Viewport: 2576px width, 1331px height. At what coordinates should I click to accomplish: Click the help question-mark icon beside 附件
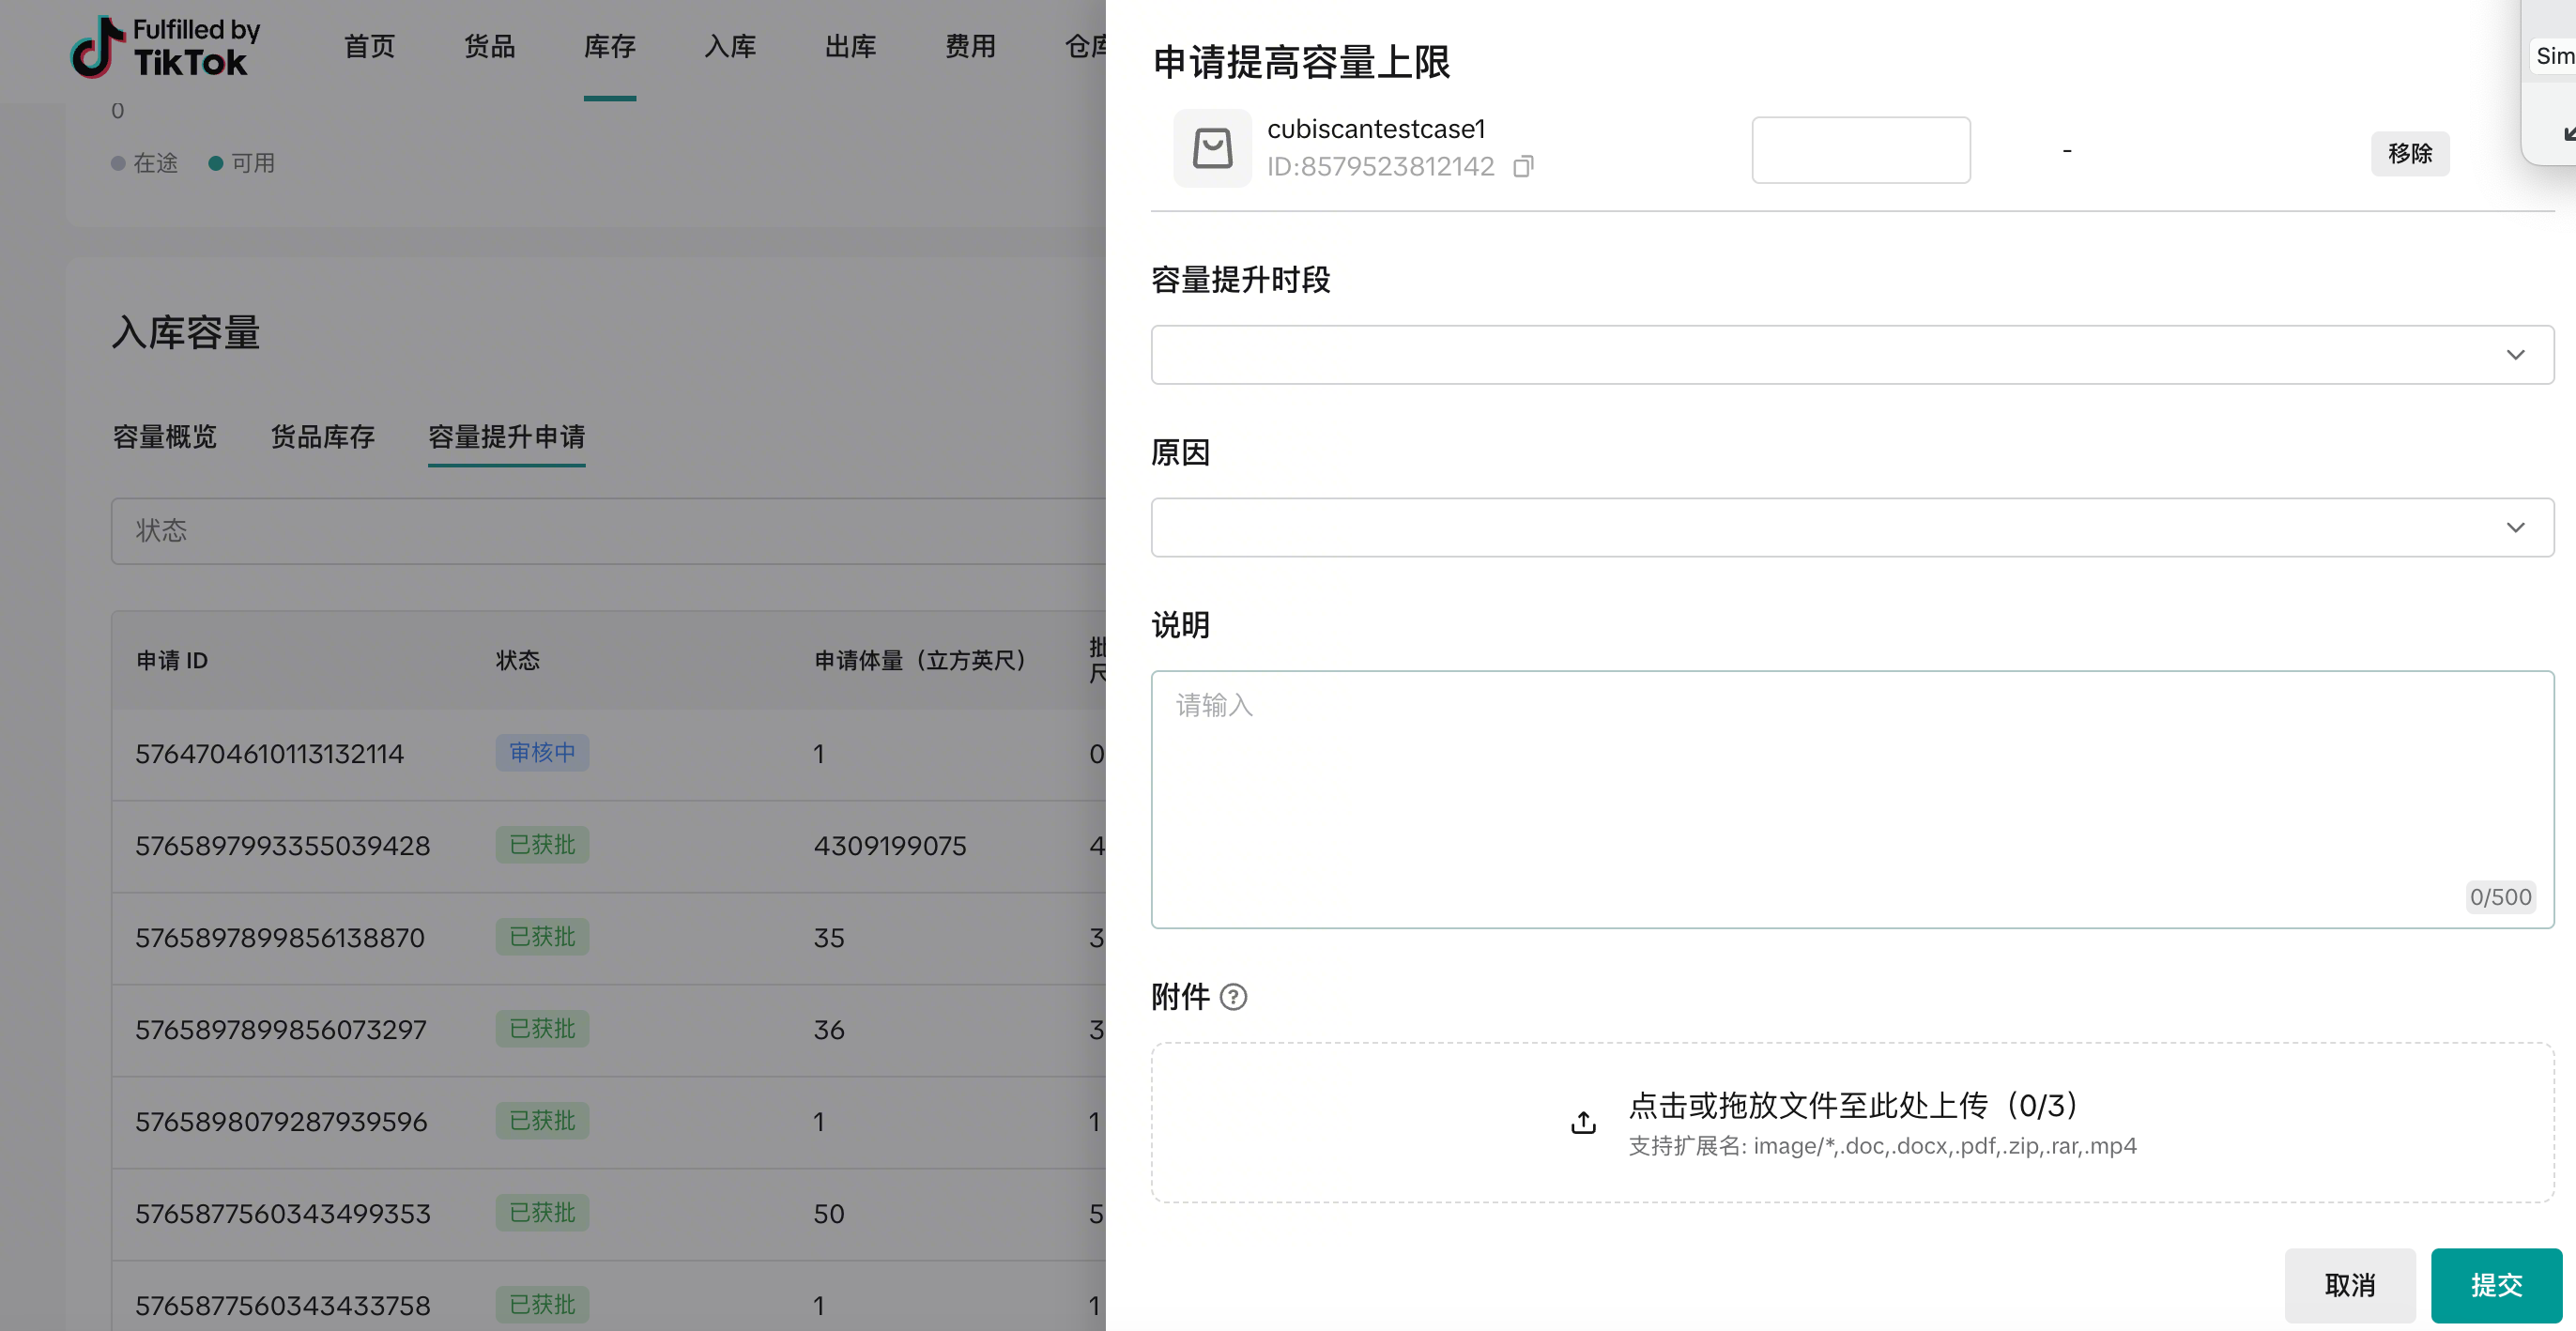(x=1234, y=997)
